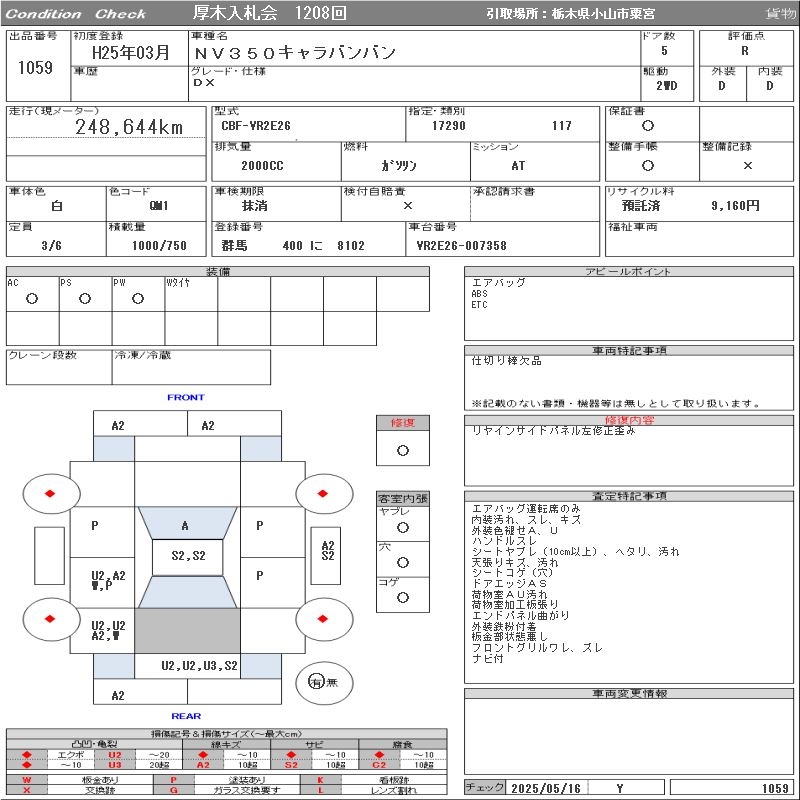
Task: Click the S2,S2 roof damage mark
Action: click(188, 556)
